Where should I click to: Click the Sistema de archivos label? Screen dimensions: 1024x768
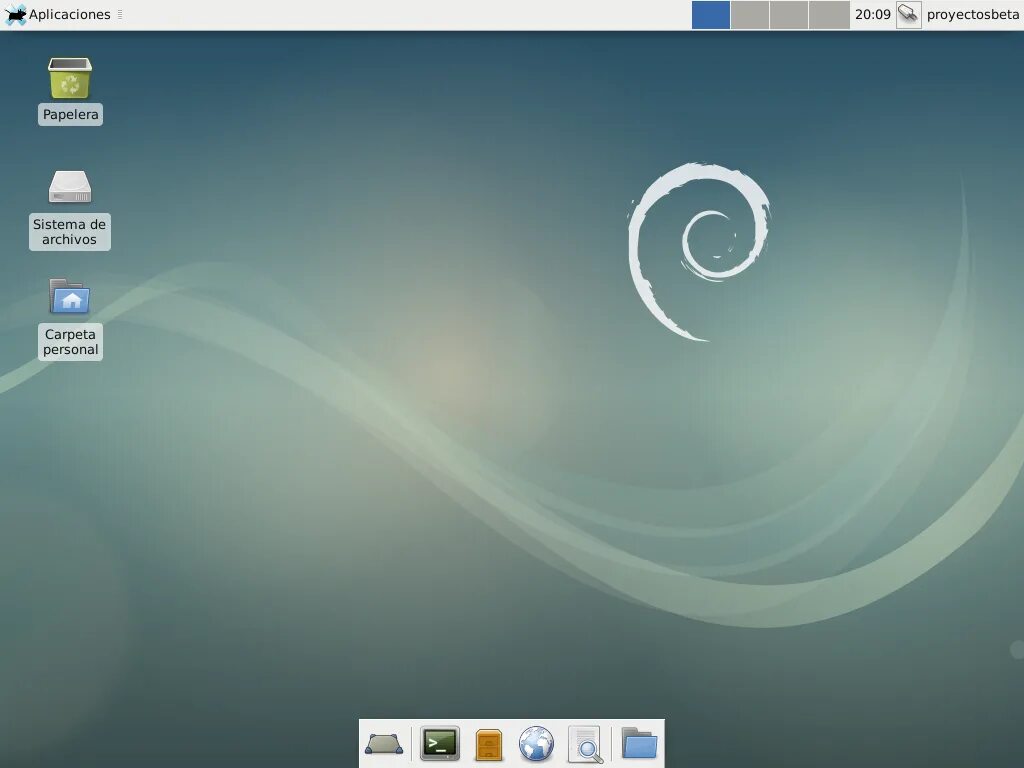tap(70, 232)
